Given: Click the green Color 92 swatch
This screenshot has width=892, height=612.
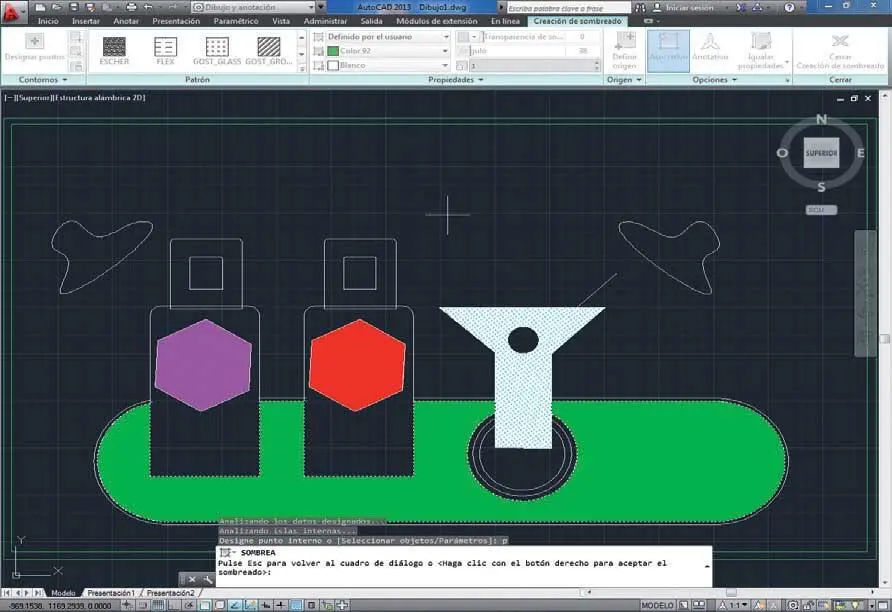Looking at the screenshot, I should tap(333, 50).
